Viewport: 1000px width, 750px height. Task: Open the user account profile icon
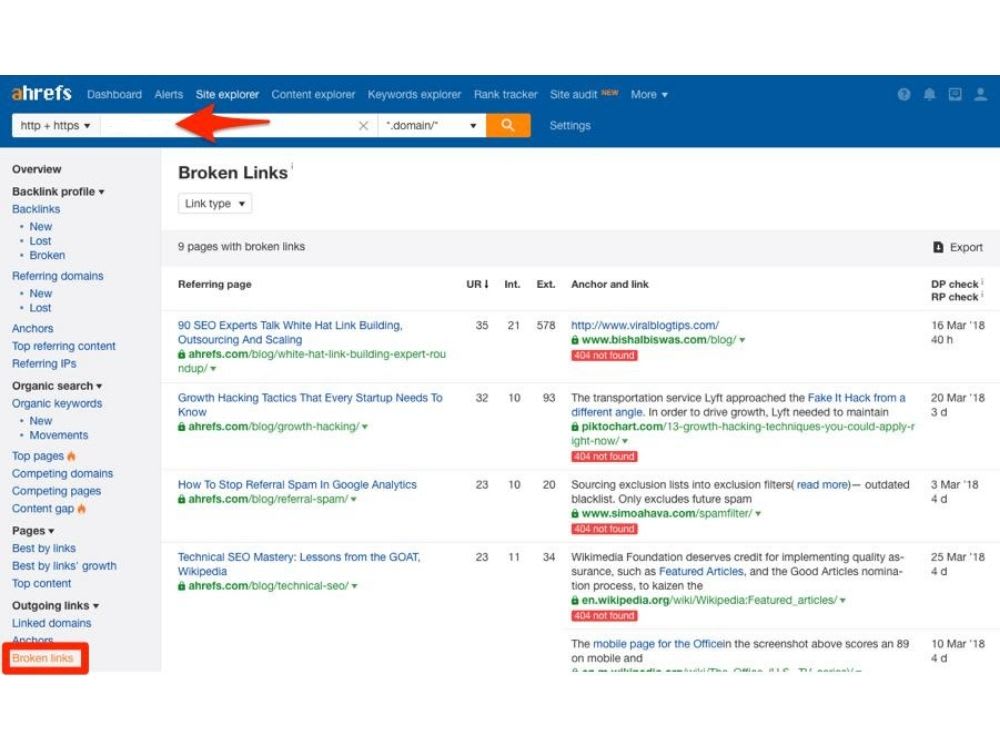980,94
